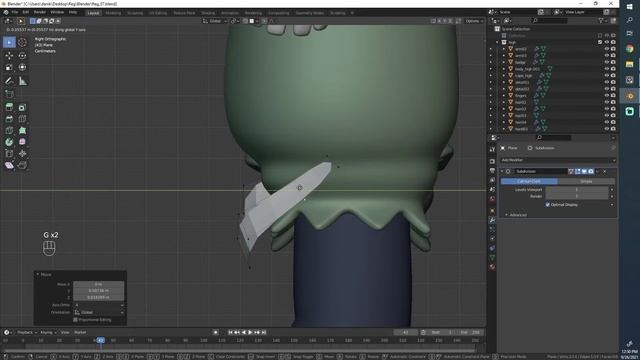Select the Select Box tool
The width and height of the screenshot is (640, 360).
pos(9,42)
